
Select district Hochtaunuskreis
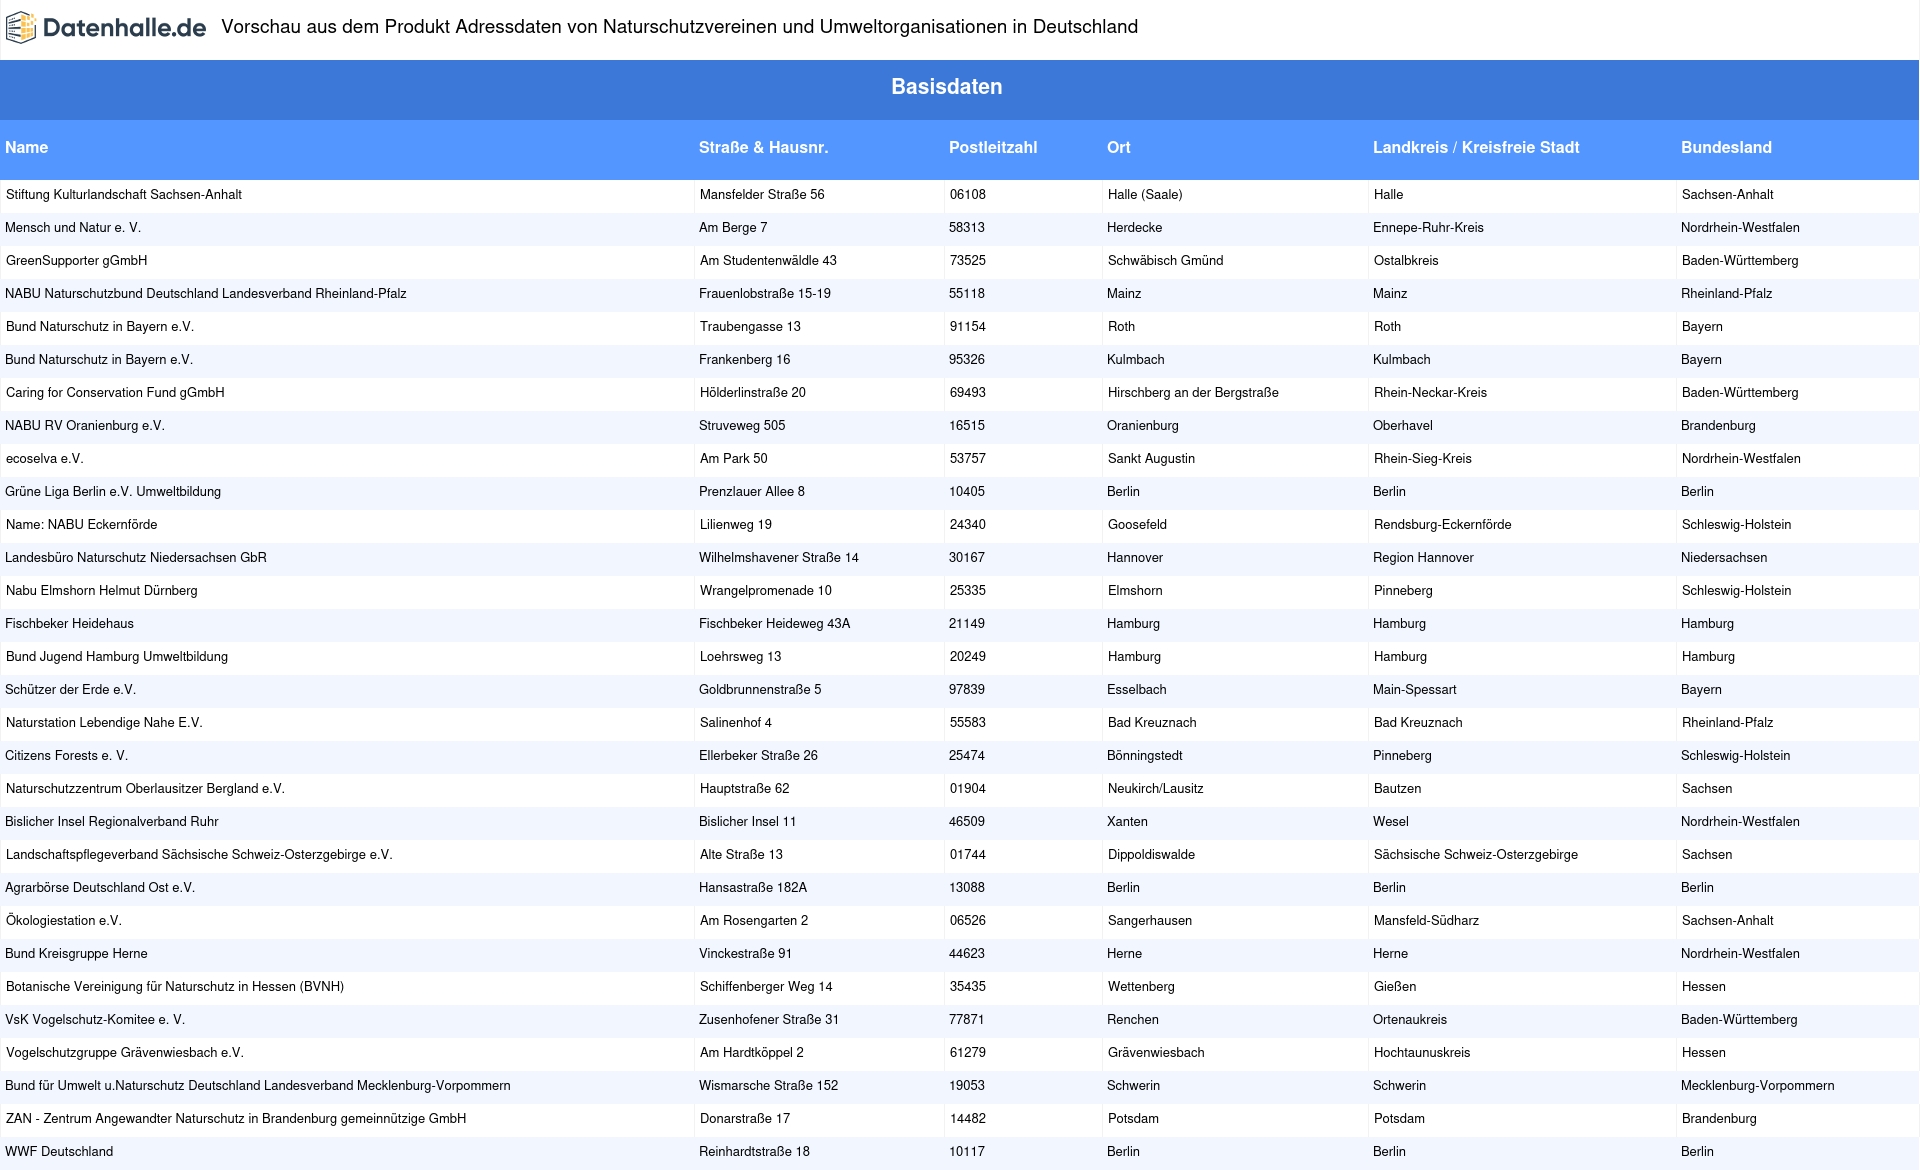click(1422, 1053)
